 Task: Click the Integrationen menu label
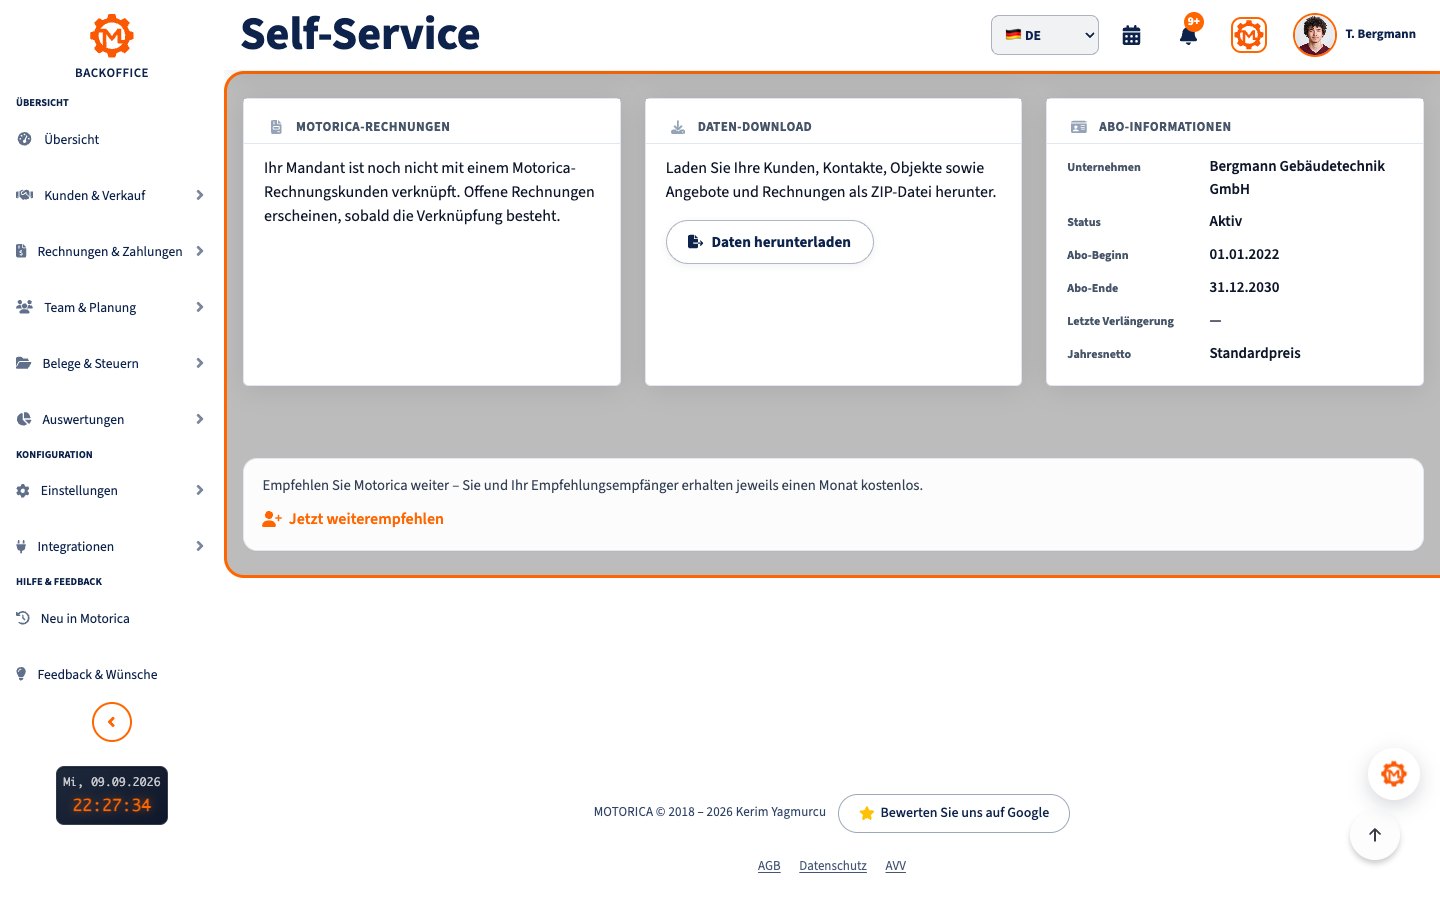(76, 546)
